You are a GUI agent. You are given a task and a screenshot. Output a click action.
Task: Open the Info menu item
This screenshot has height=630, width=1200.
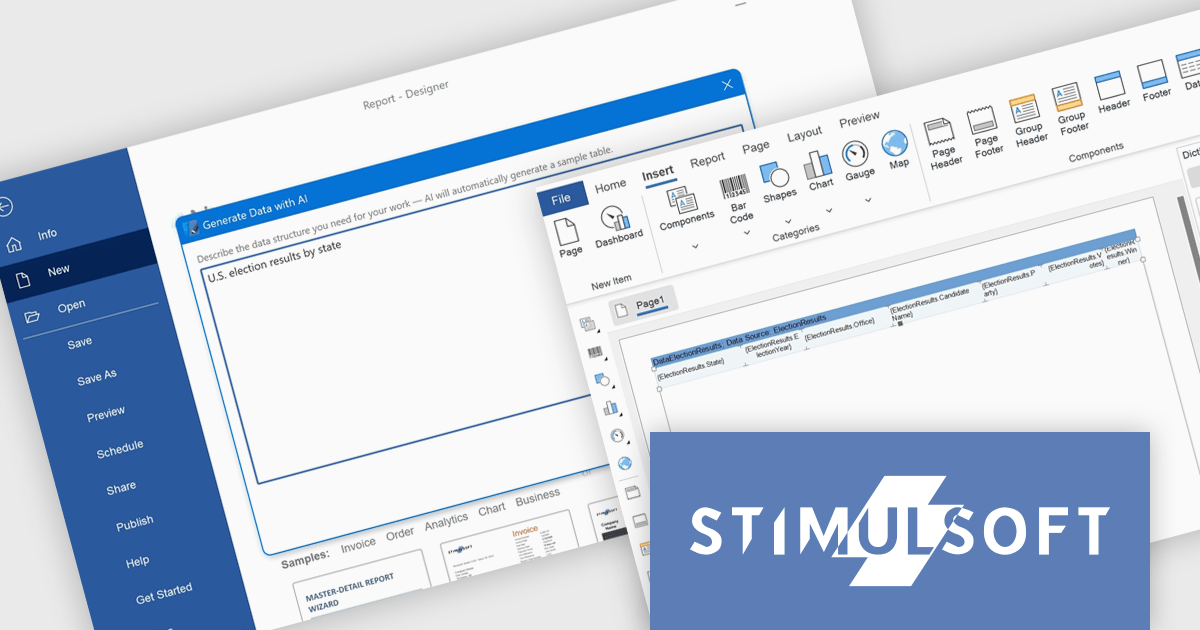(x=47, y=235)
